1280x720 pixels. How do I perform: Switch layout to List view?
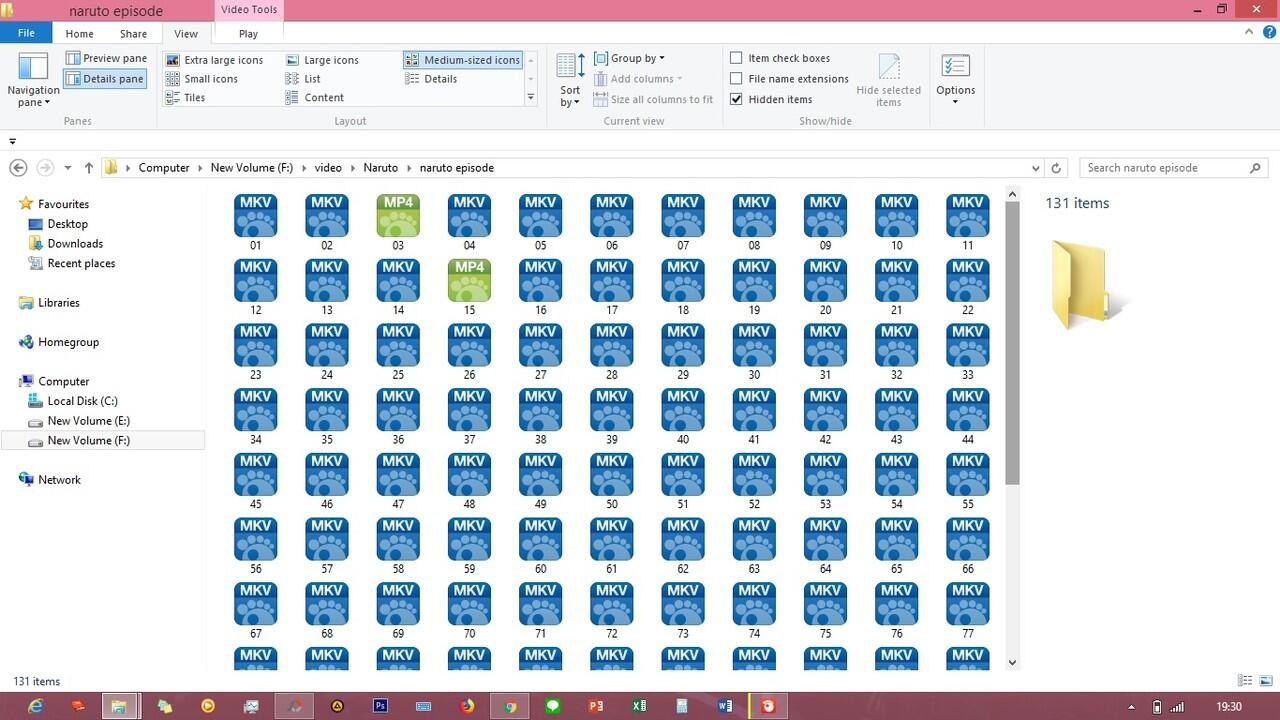click(x=303, y=79)
